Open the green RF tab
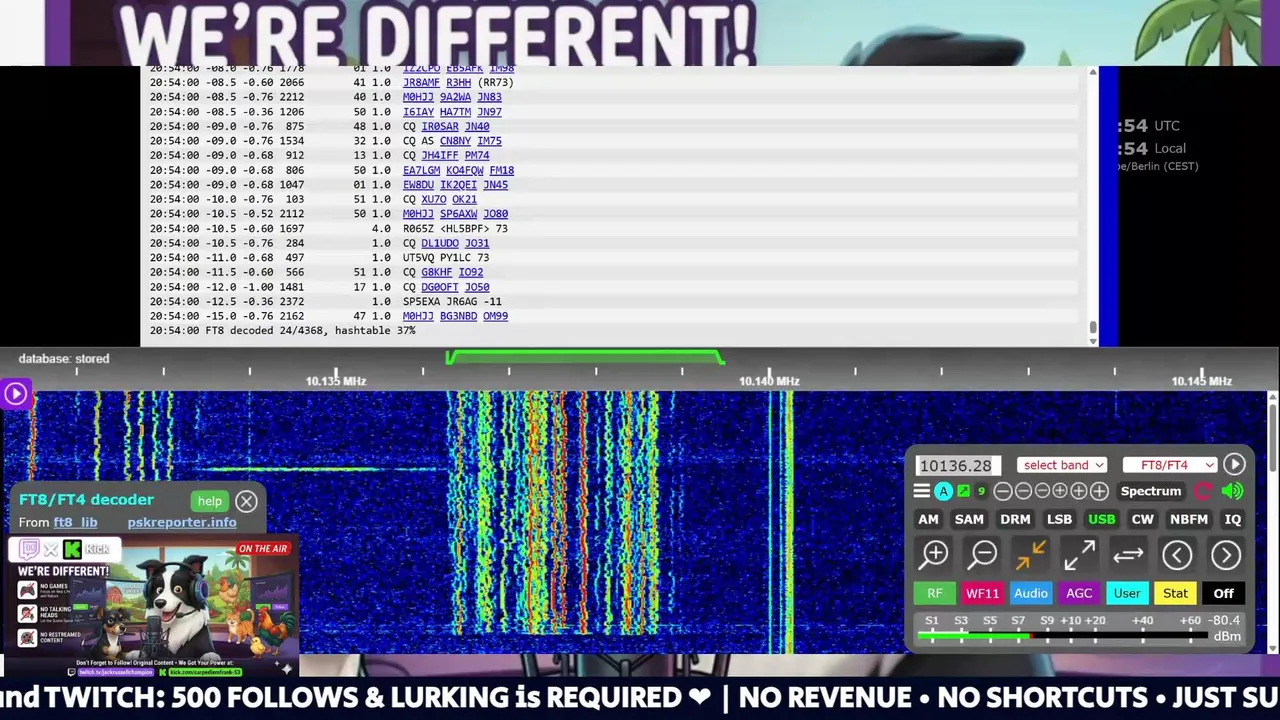Viewport: 1280px width, 720px height. [x=934, y=593]
